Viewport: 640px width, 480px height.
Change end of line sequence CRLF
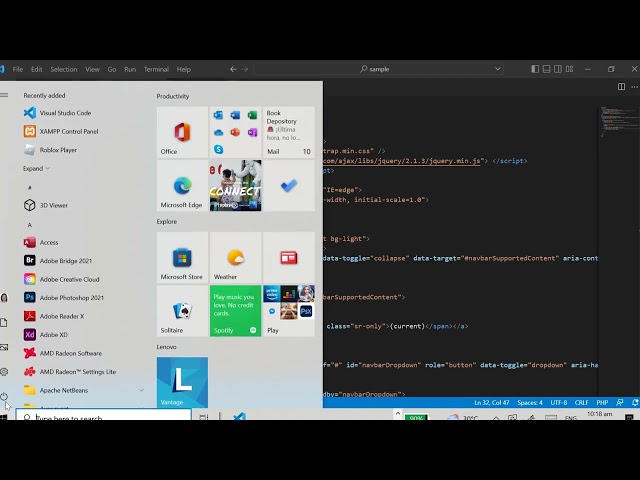[x=582, y=402]
